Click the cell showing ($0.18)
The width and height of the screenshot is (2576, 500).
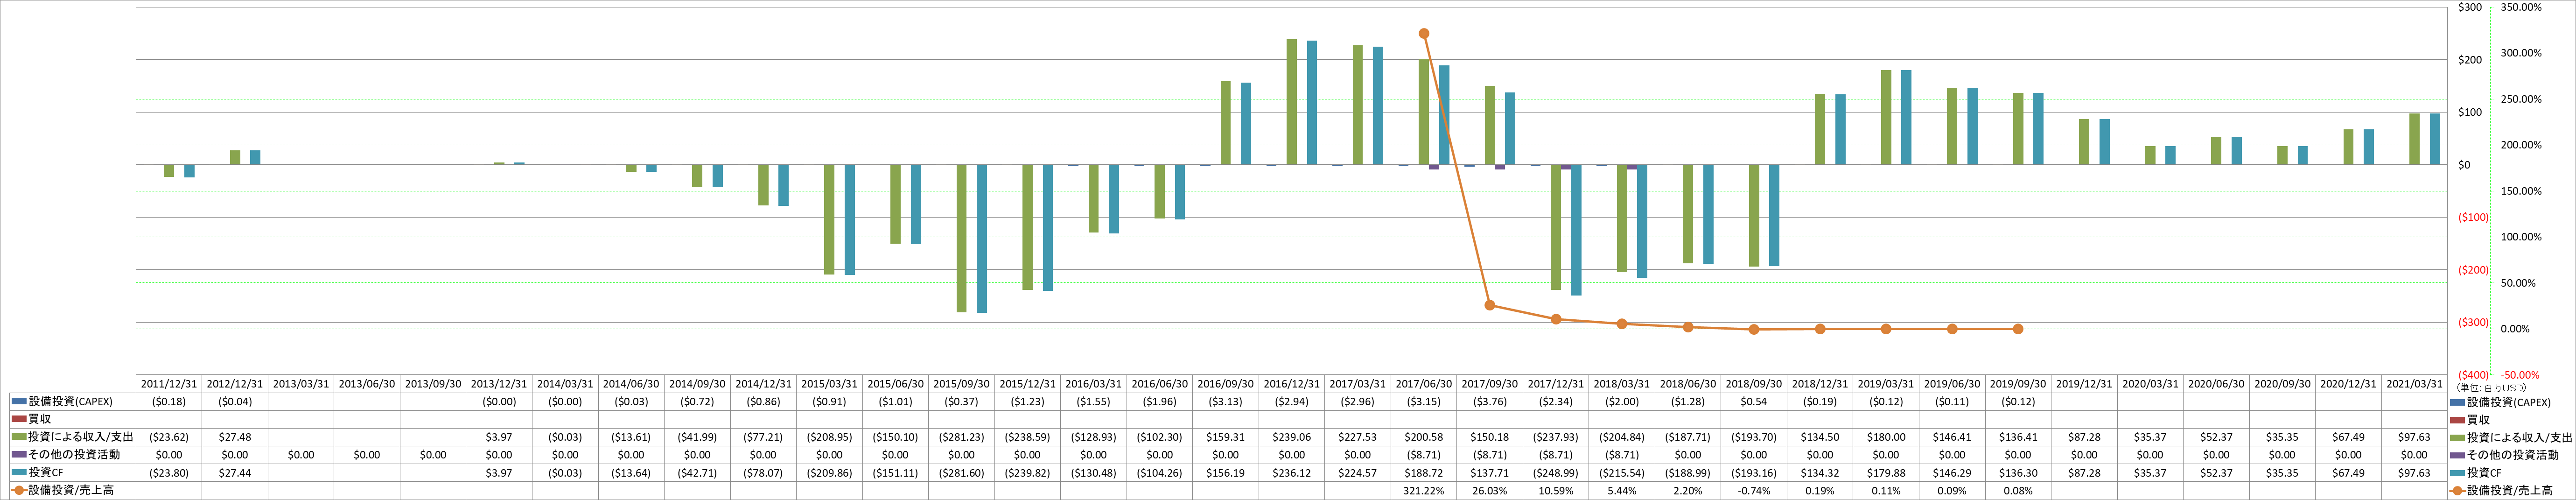[x=169, y=401]
